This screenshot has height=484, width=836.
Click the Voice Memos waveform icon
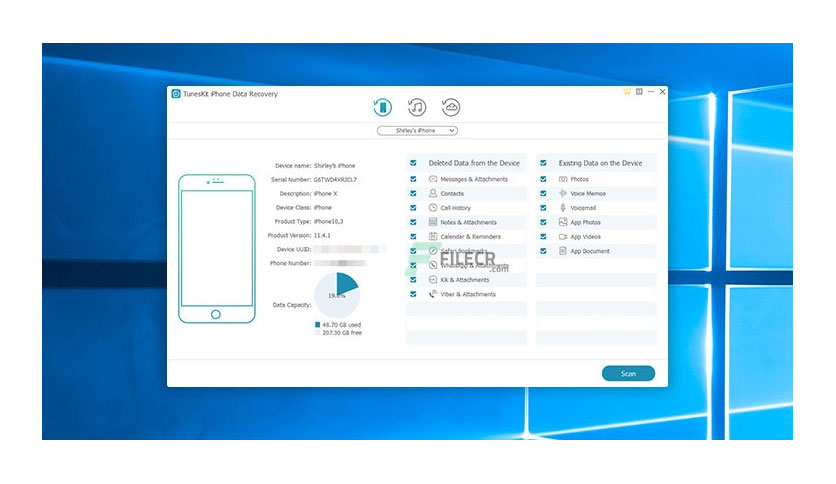pos(562,193)
